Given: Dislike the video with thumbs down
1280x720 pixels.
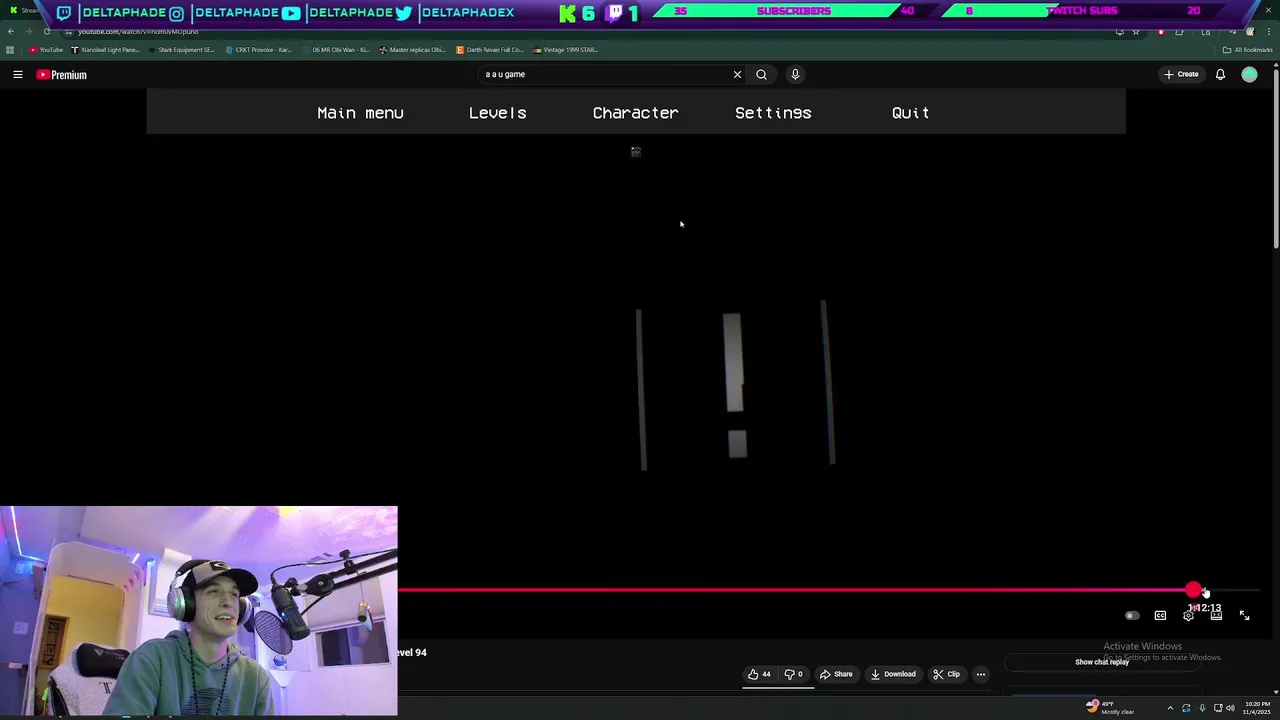Looking at the screenshot, I should (793, 674).
